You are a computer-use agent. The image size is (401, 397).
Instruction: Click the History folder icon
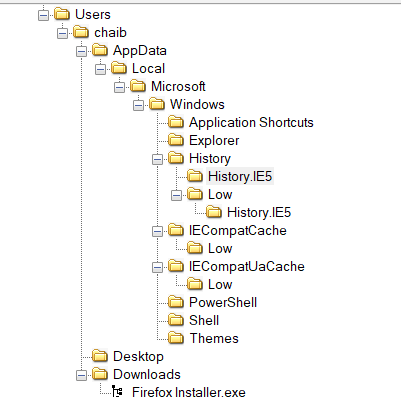176,158
